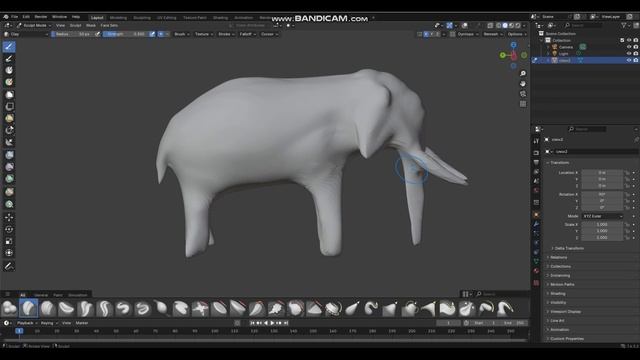Adjust brush Strength slider

click(x=126, y=34)
